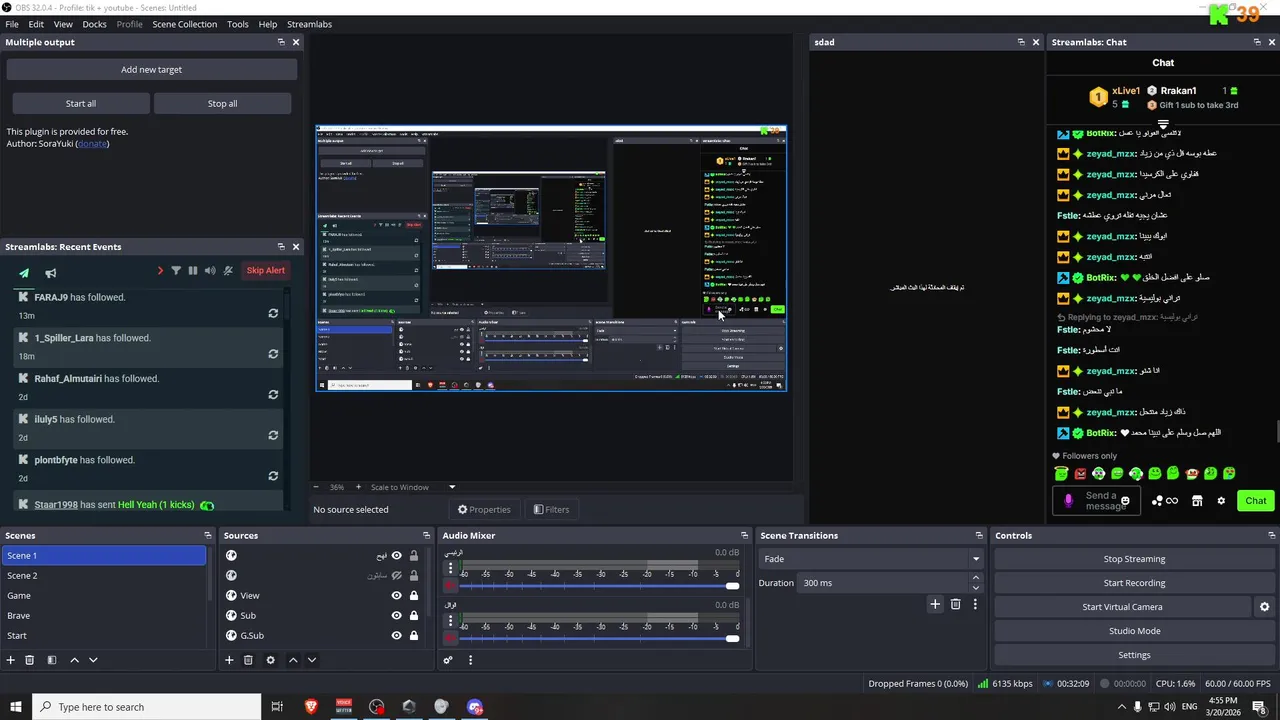Decrease transition duration with the down stepper arrow
The width and height of the screenshot is (1280, 720).
[x=976, y=588]
